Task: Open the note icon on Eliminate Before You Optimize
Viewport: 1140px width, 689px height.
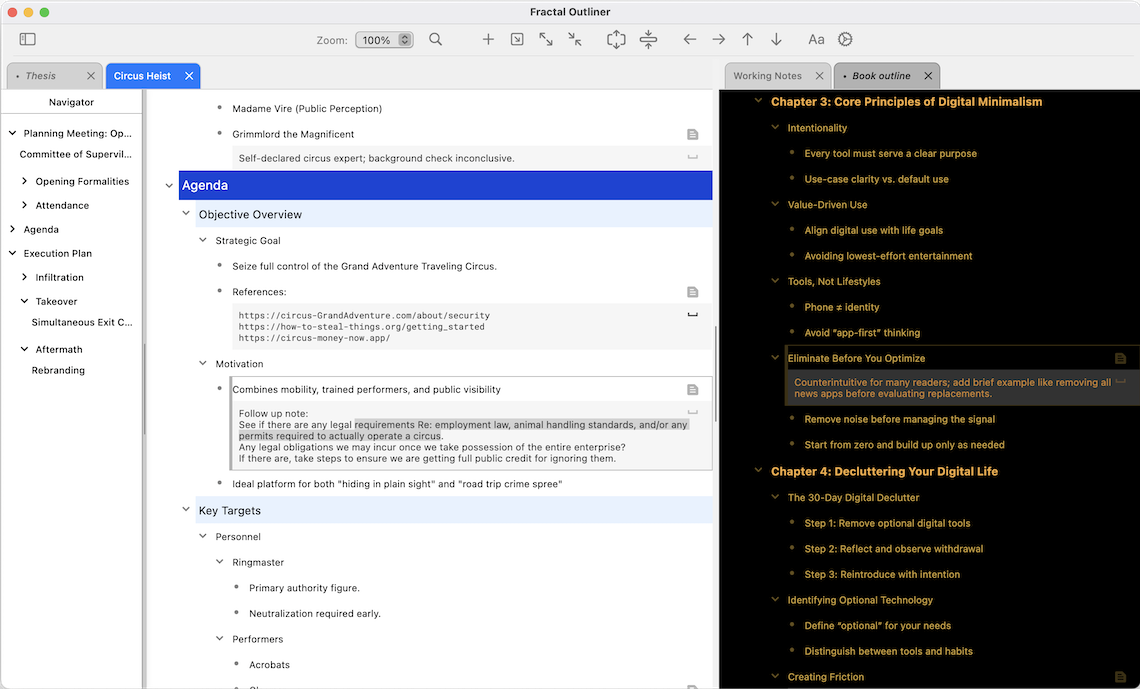Action: click(x=1120, y=357)
